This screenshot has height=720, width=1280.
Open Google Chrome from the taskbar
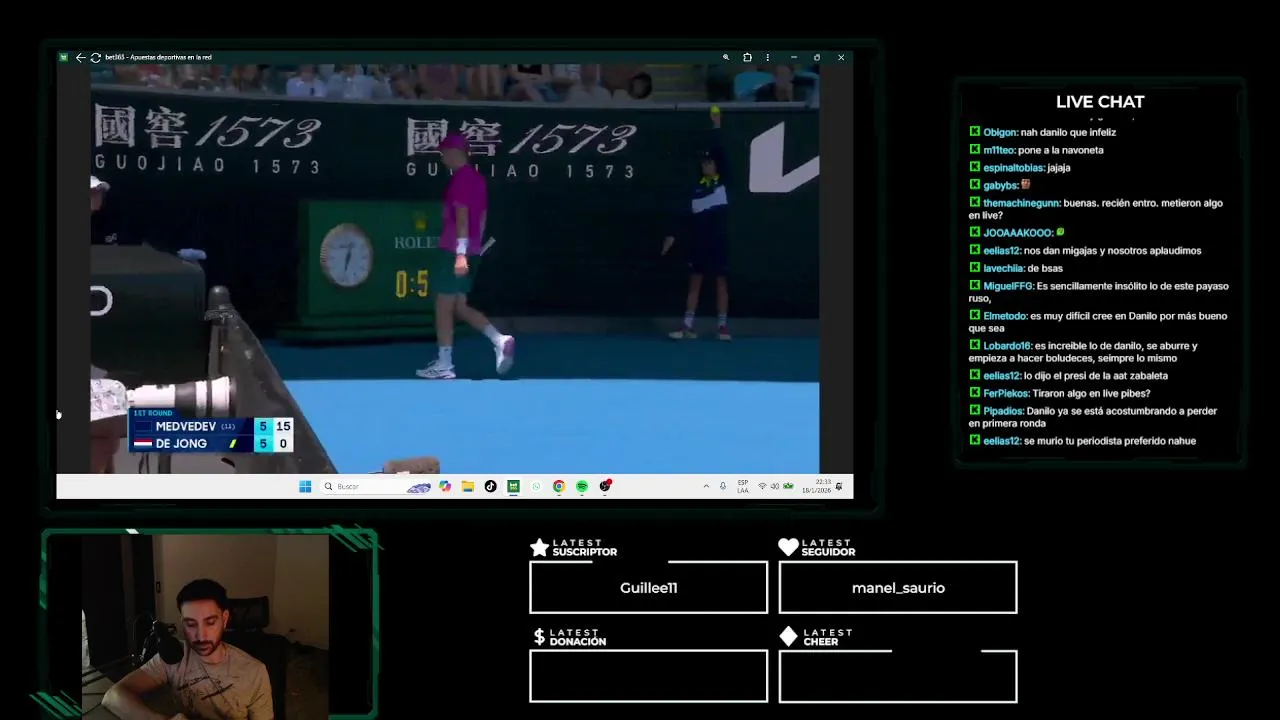coord(559,486)
